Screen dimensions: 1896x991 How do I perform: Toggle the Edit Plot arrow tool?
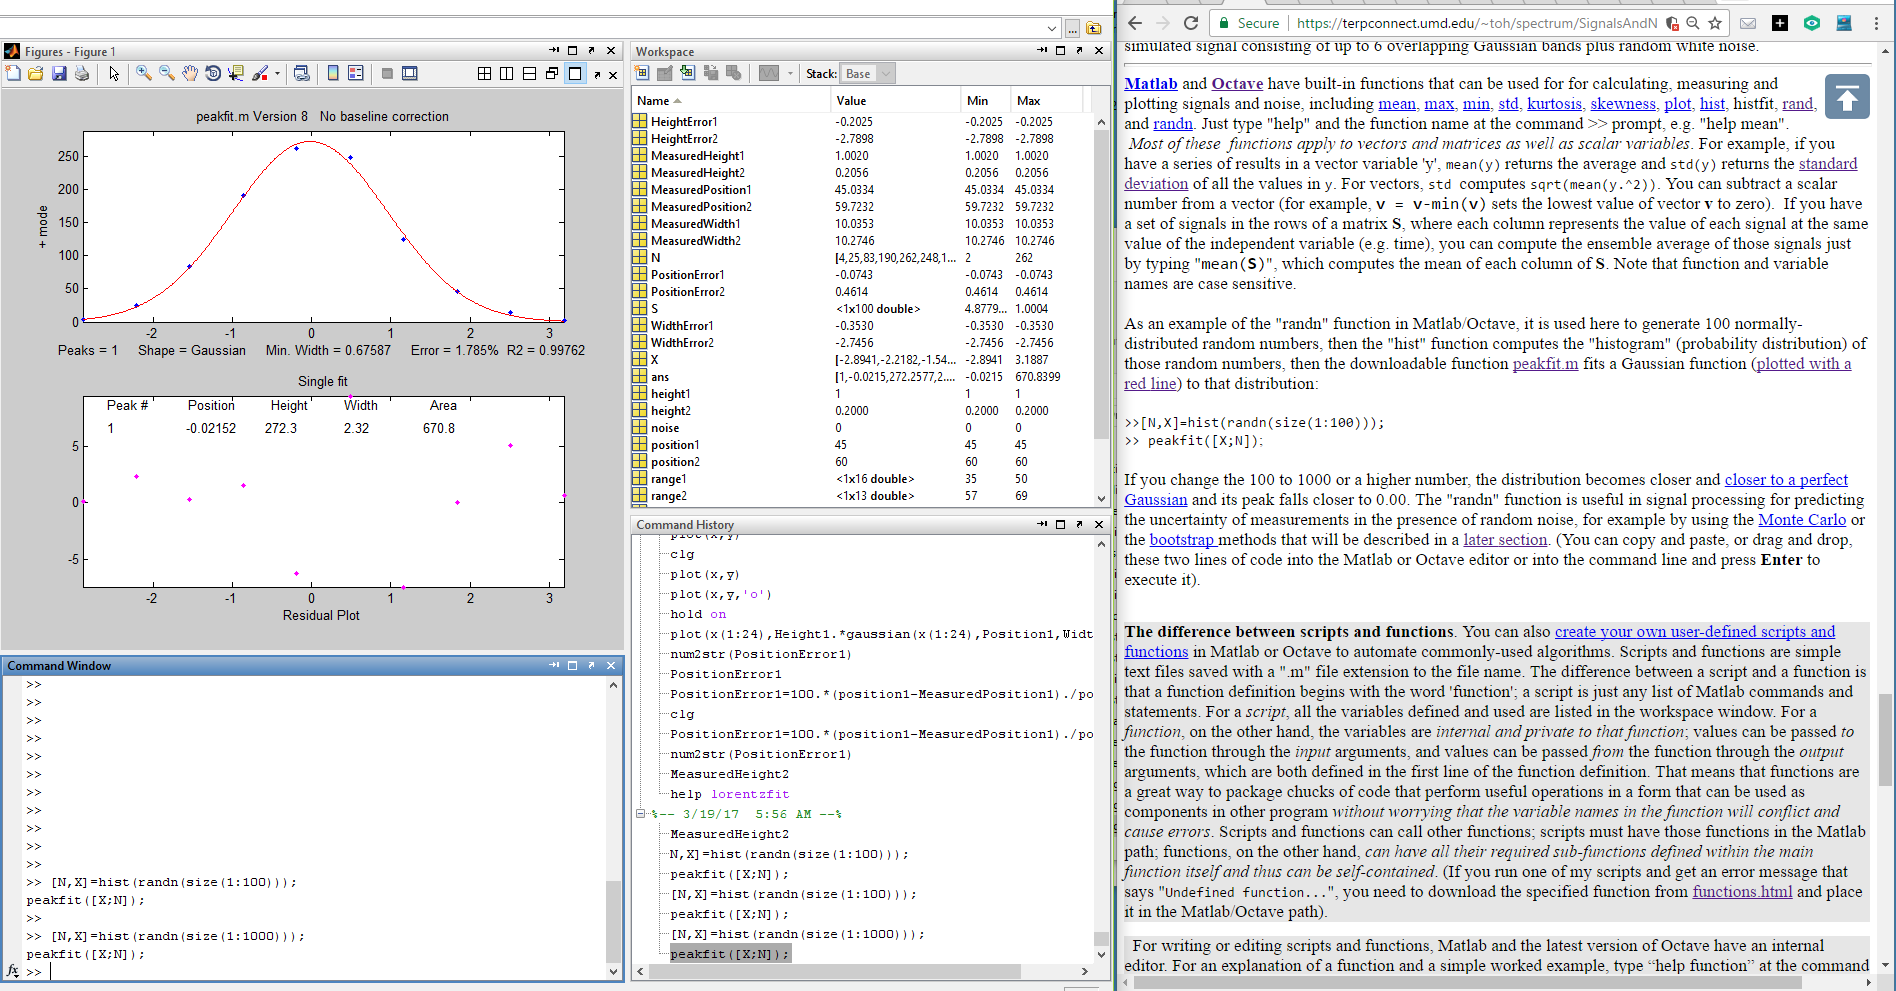coord(114,74)
